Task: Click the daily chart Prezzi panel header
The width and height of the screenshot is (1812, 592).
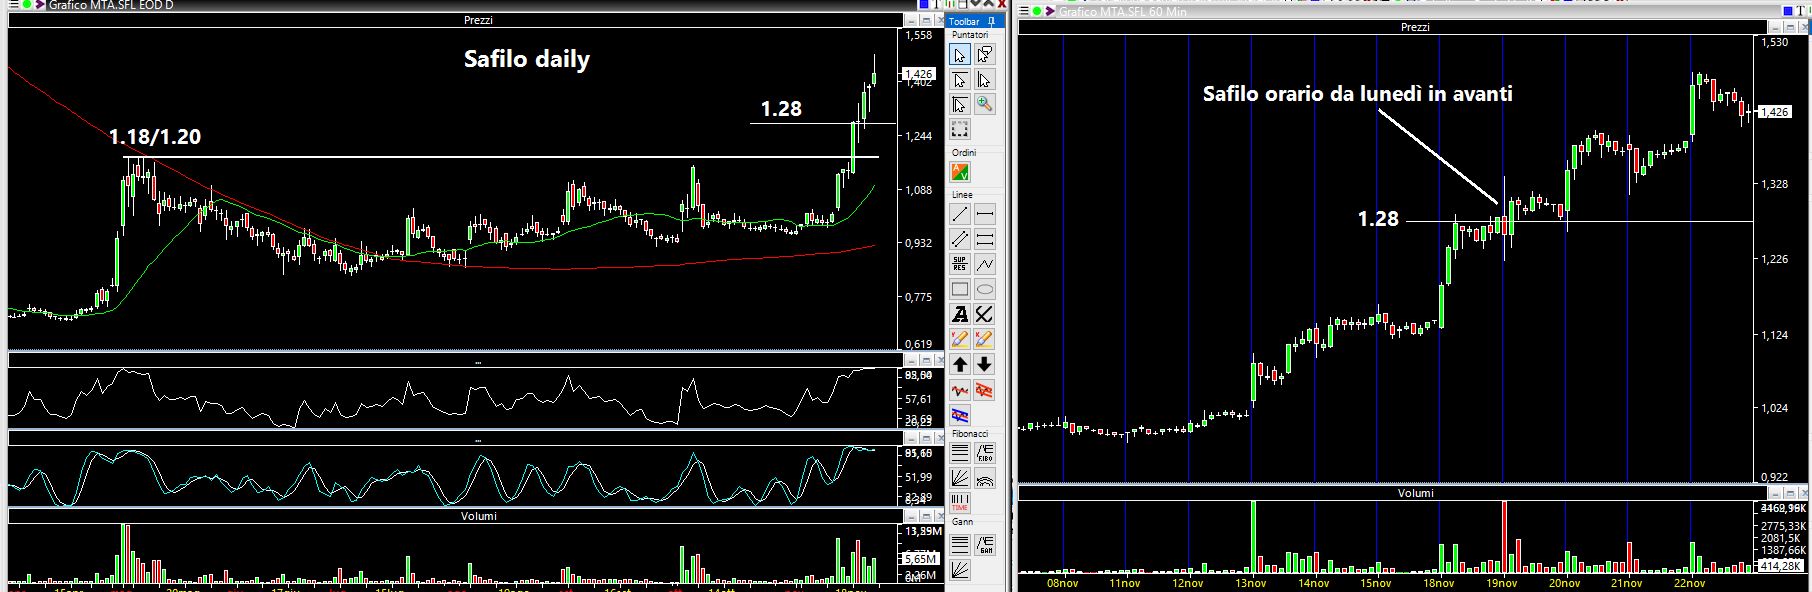Action: click(478, 20)
